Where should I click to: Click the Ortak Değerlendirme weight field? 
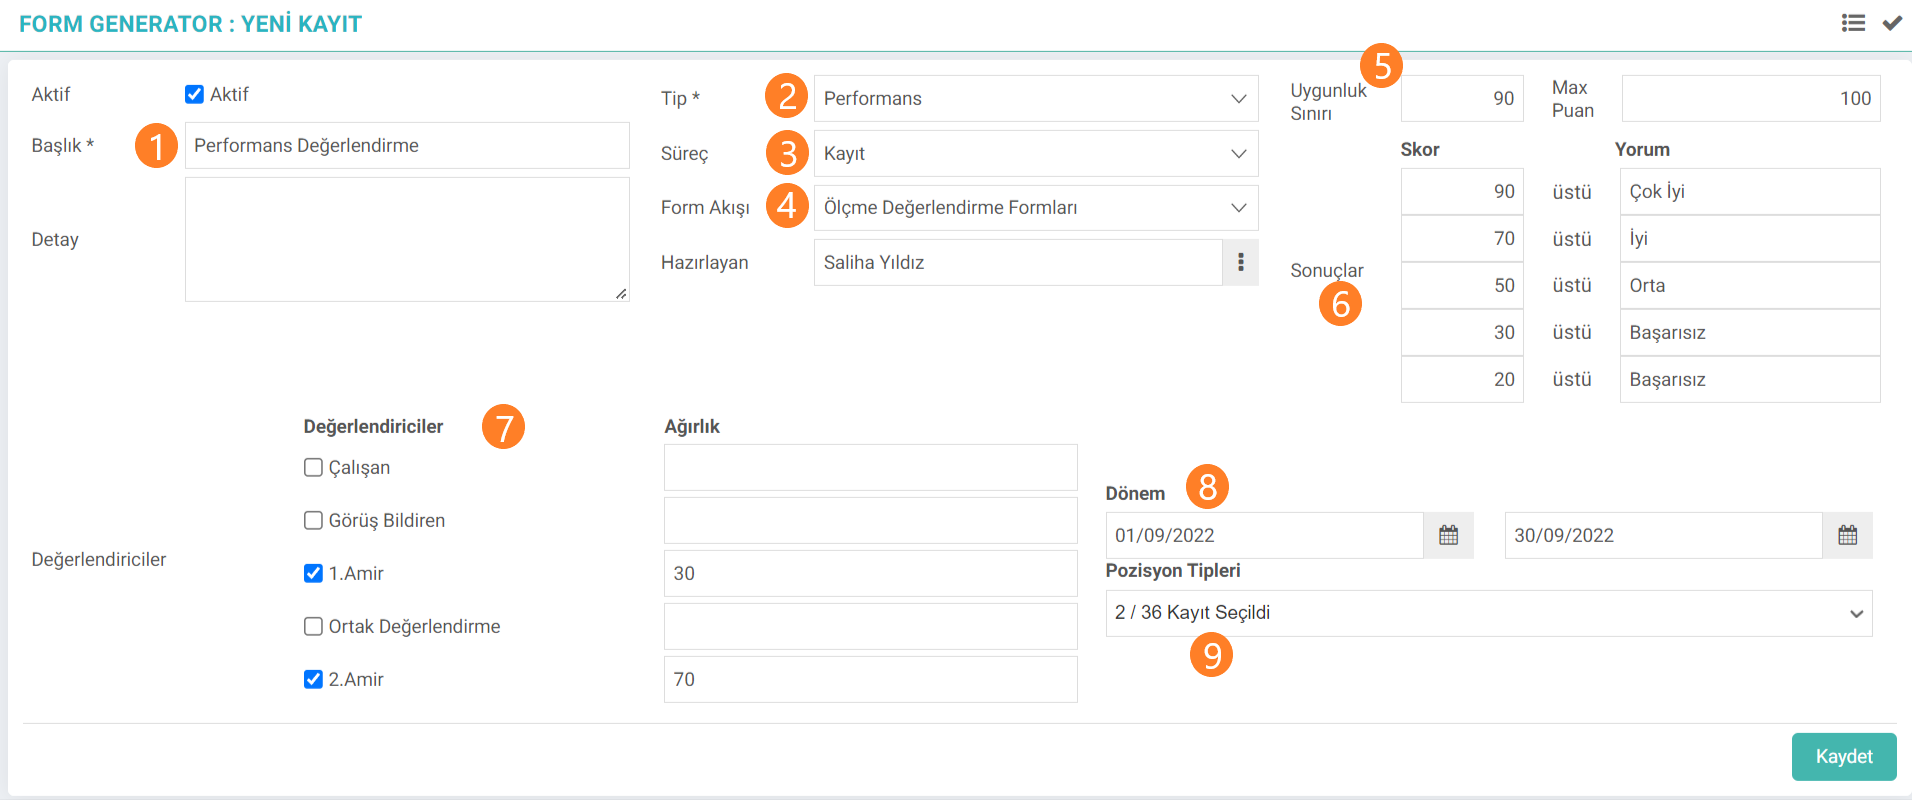click(x=870, y=626)
